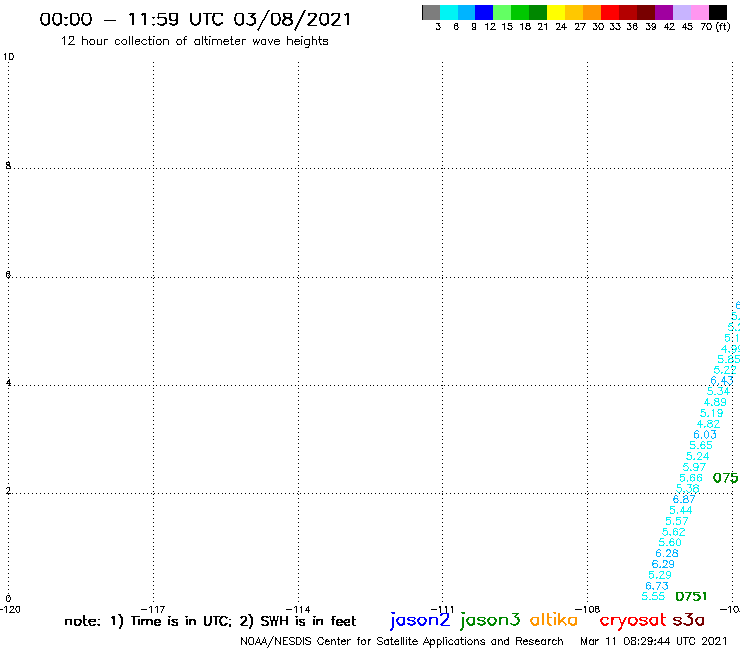Click the 5.97 wave height value
740x650 pixels.
coord(694,467)
